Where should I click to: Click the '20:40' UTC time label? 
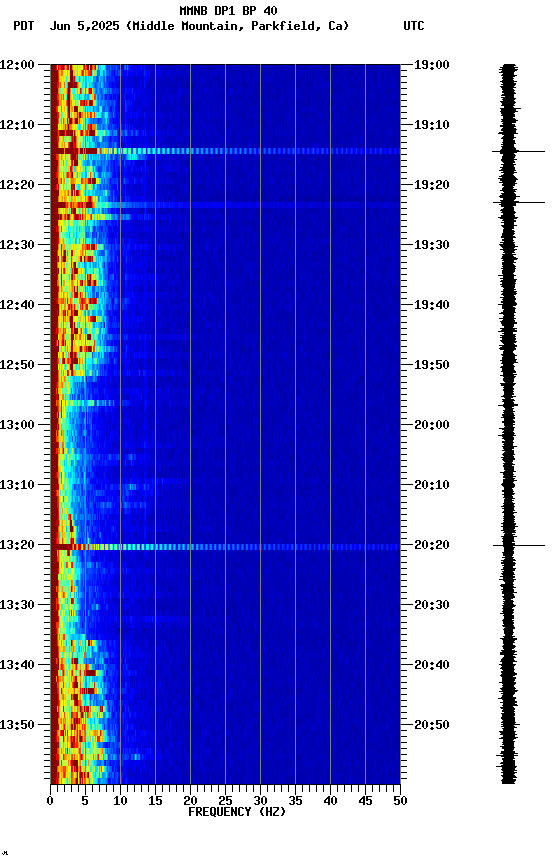coord(432,666)
